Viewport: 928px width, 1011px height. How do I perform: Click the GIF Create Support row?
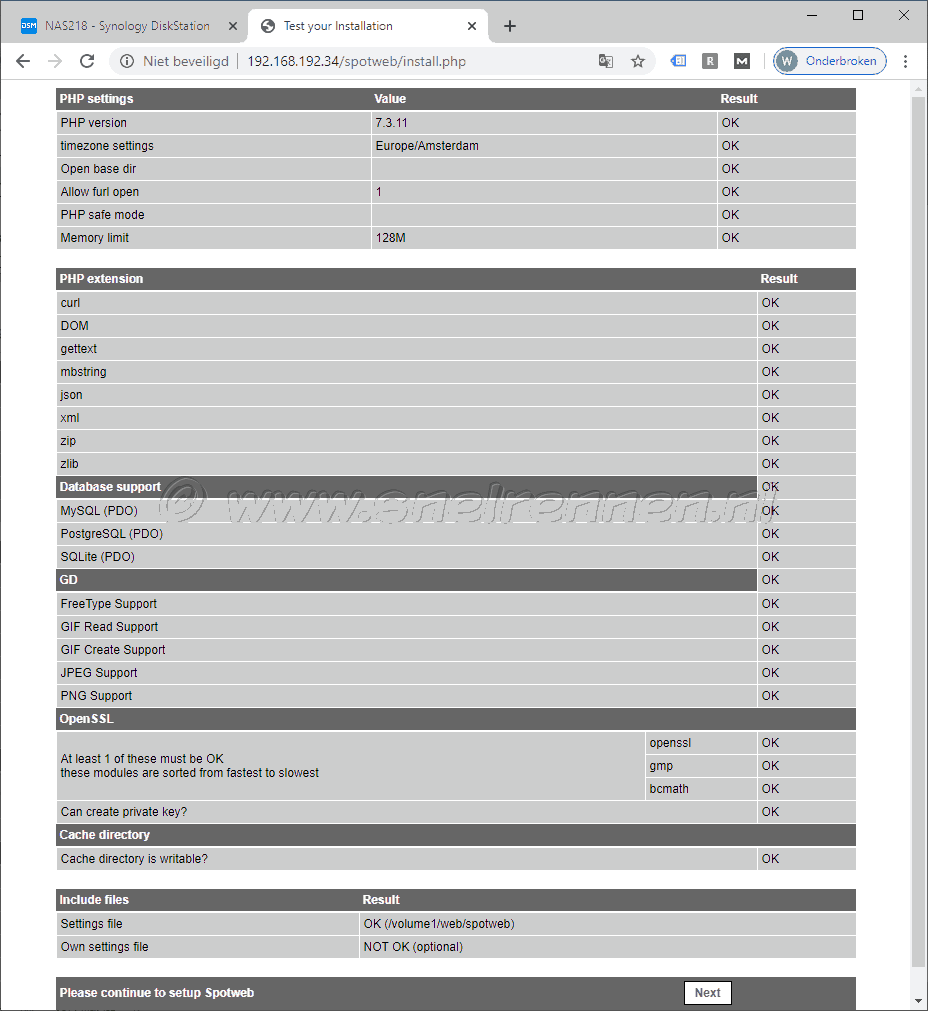456,650
